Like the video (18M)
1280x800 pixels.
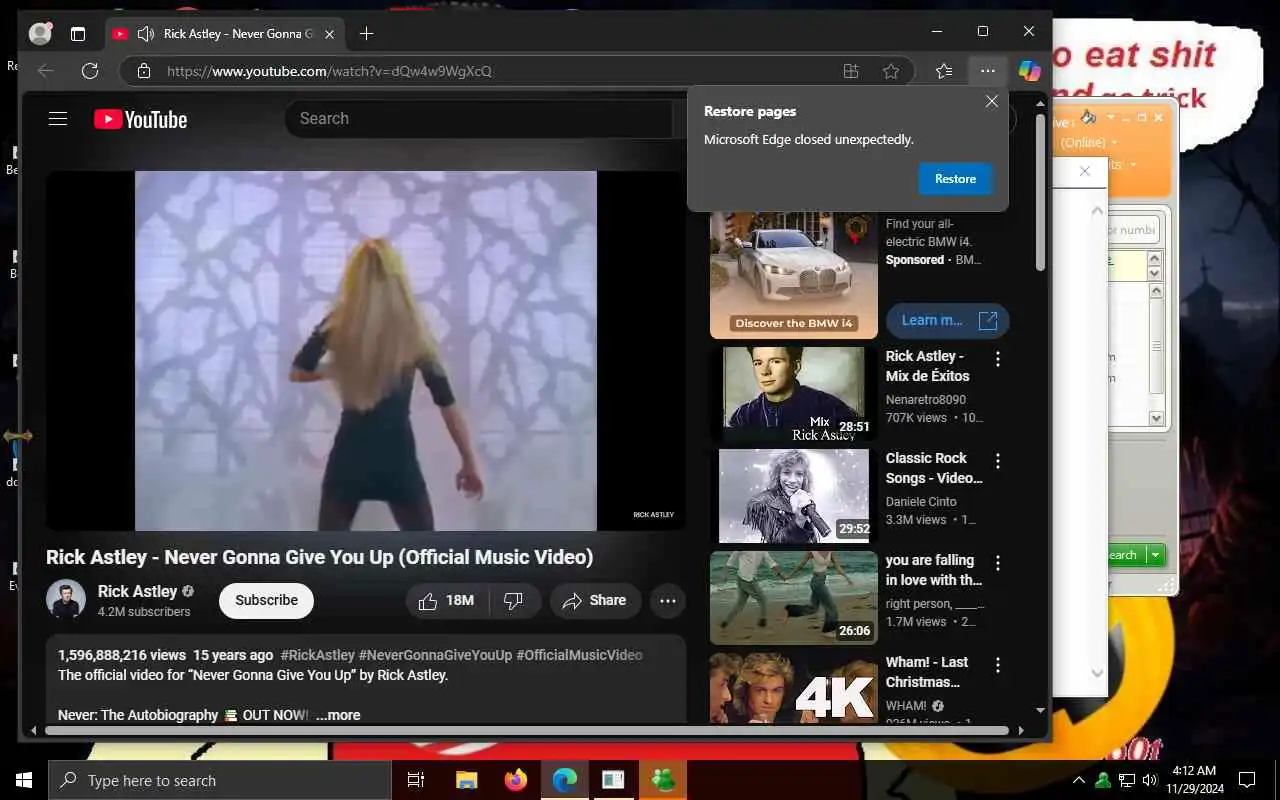(x=446, y=601)
